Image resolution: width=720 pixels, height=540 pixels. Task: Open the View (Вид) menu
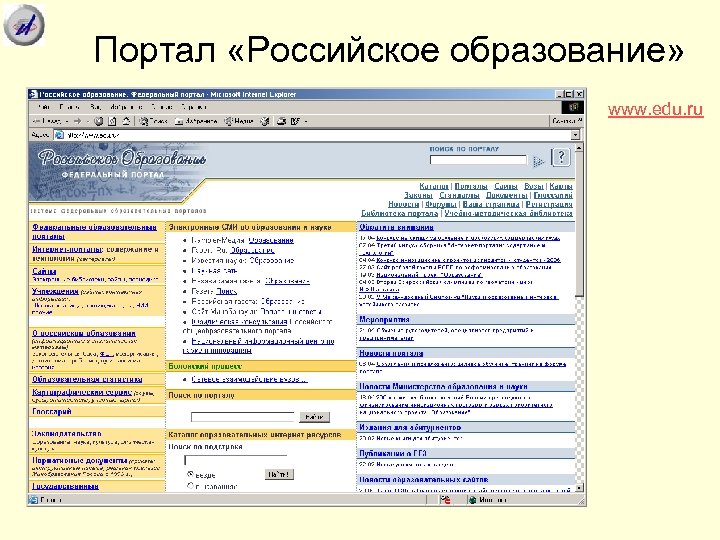click(x=96, y=107)
